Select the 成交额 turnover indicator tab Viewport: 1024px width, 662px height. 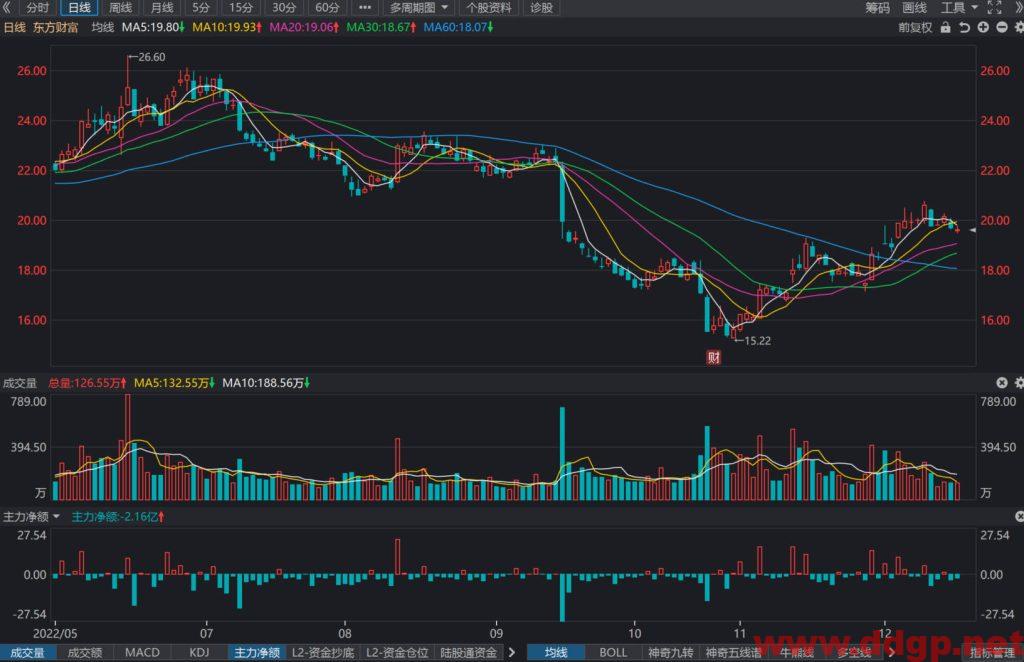click(x=85, y=652)
